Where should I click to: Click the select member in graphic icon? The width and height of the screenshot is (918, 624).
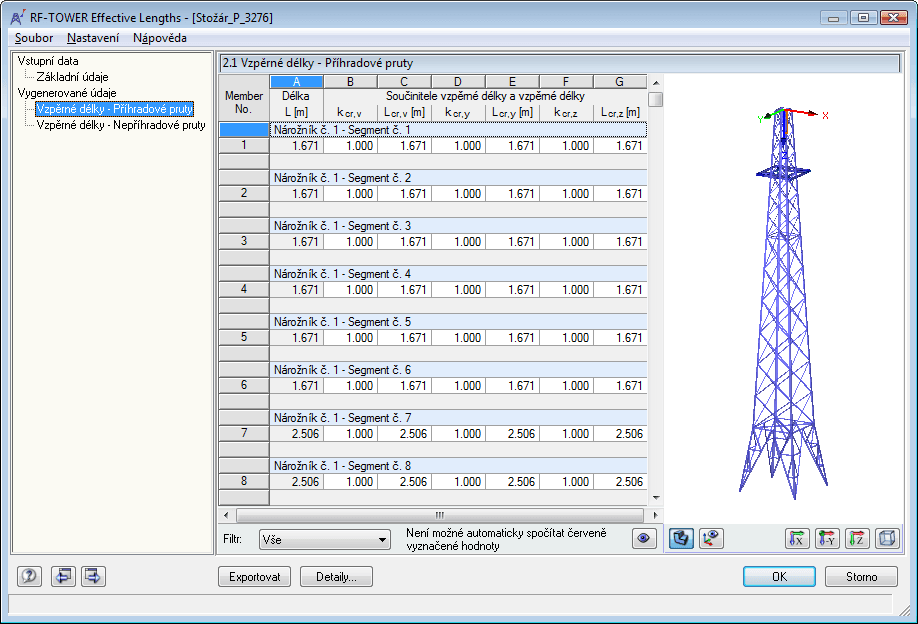pyautogui.click(x=711, y=539)
